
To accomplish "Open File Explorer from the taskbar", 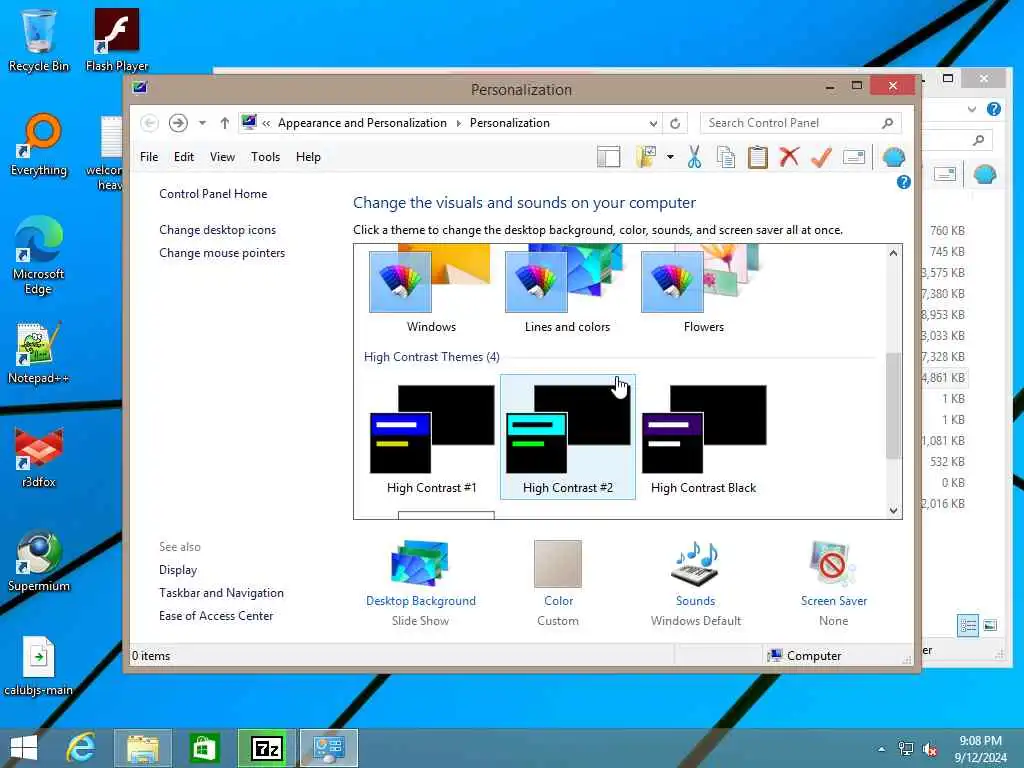I will 143,748.
